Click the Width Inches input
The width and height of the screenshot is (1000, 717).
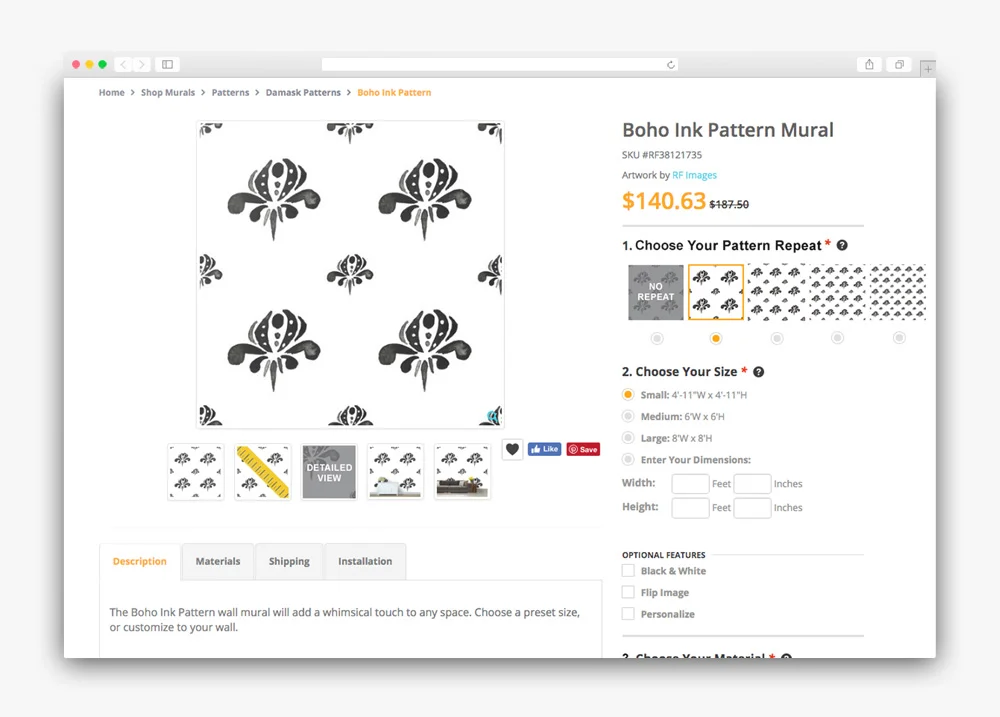click(x=753, y=484)
